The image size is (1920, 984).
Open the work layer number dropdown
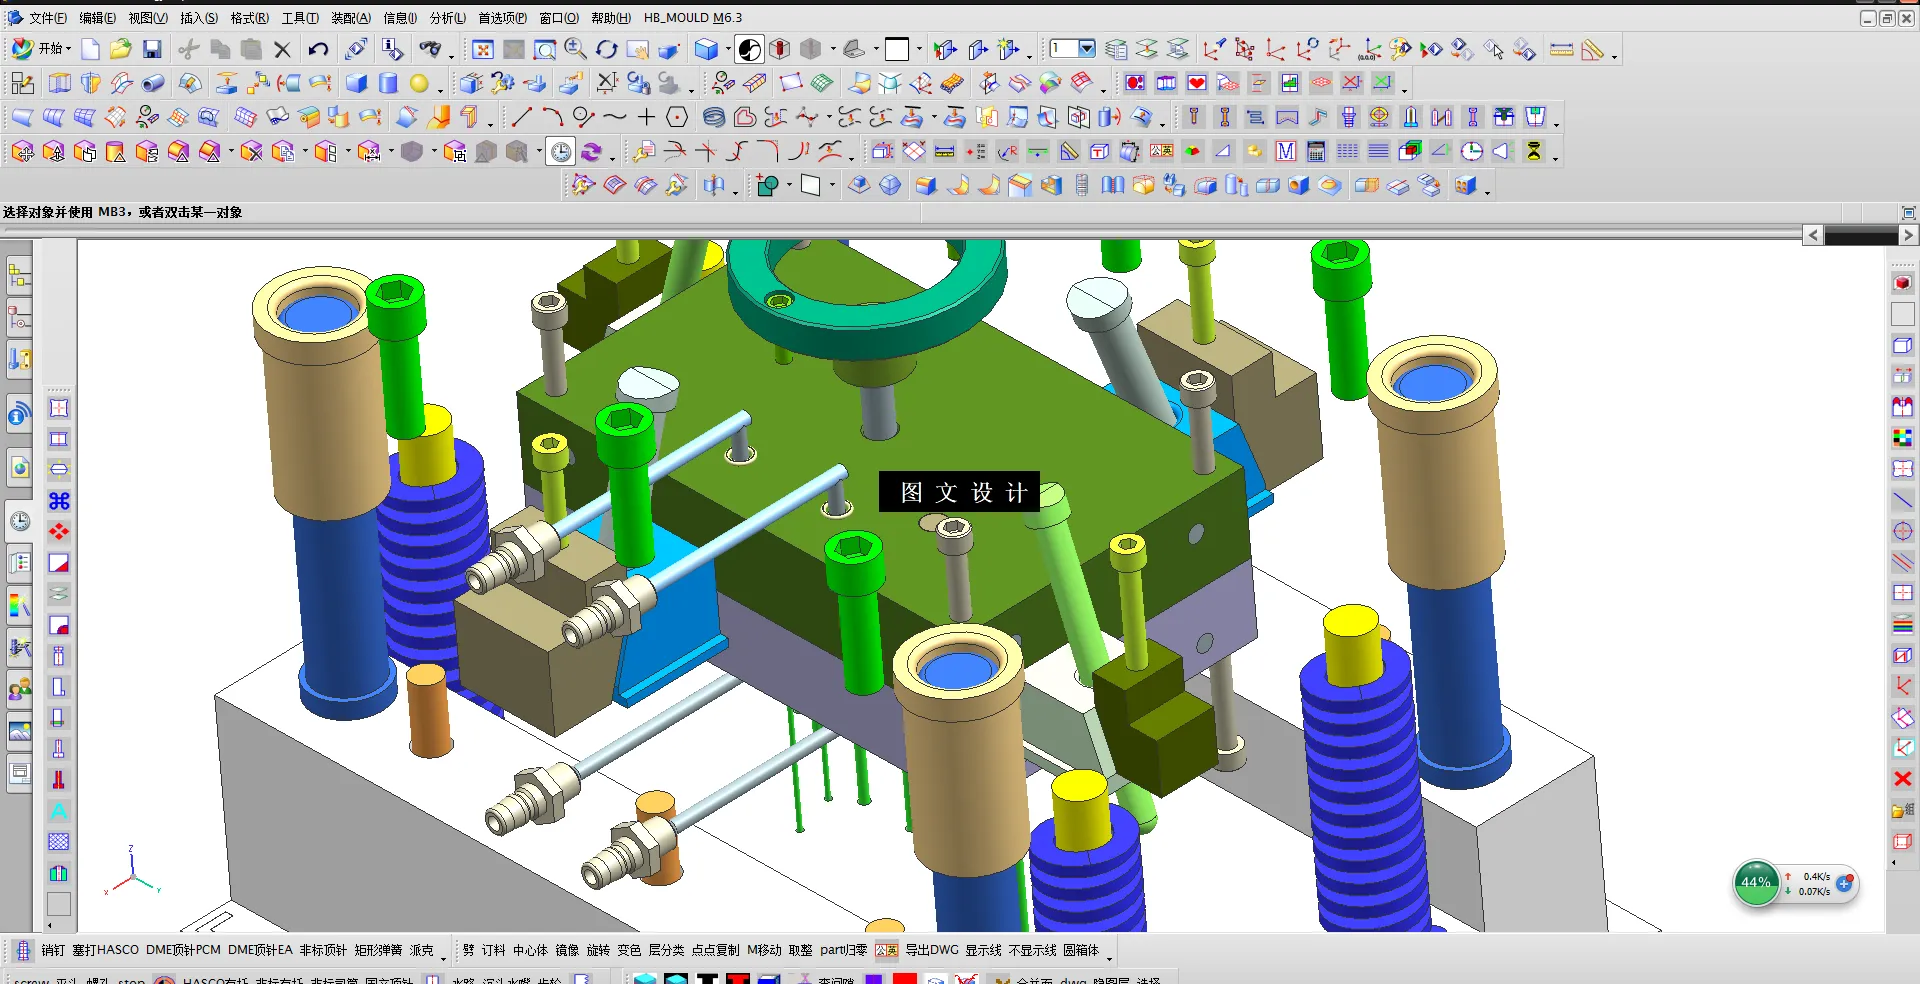click(1087, 48)
